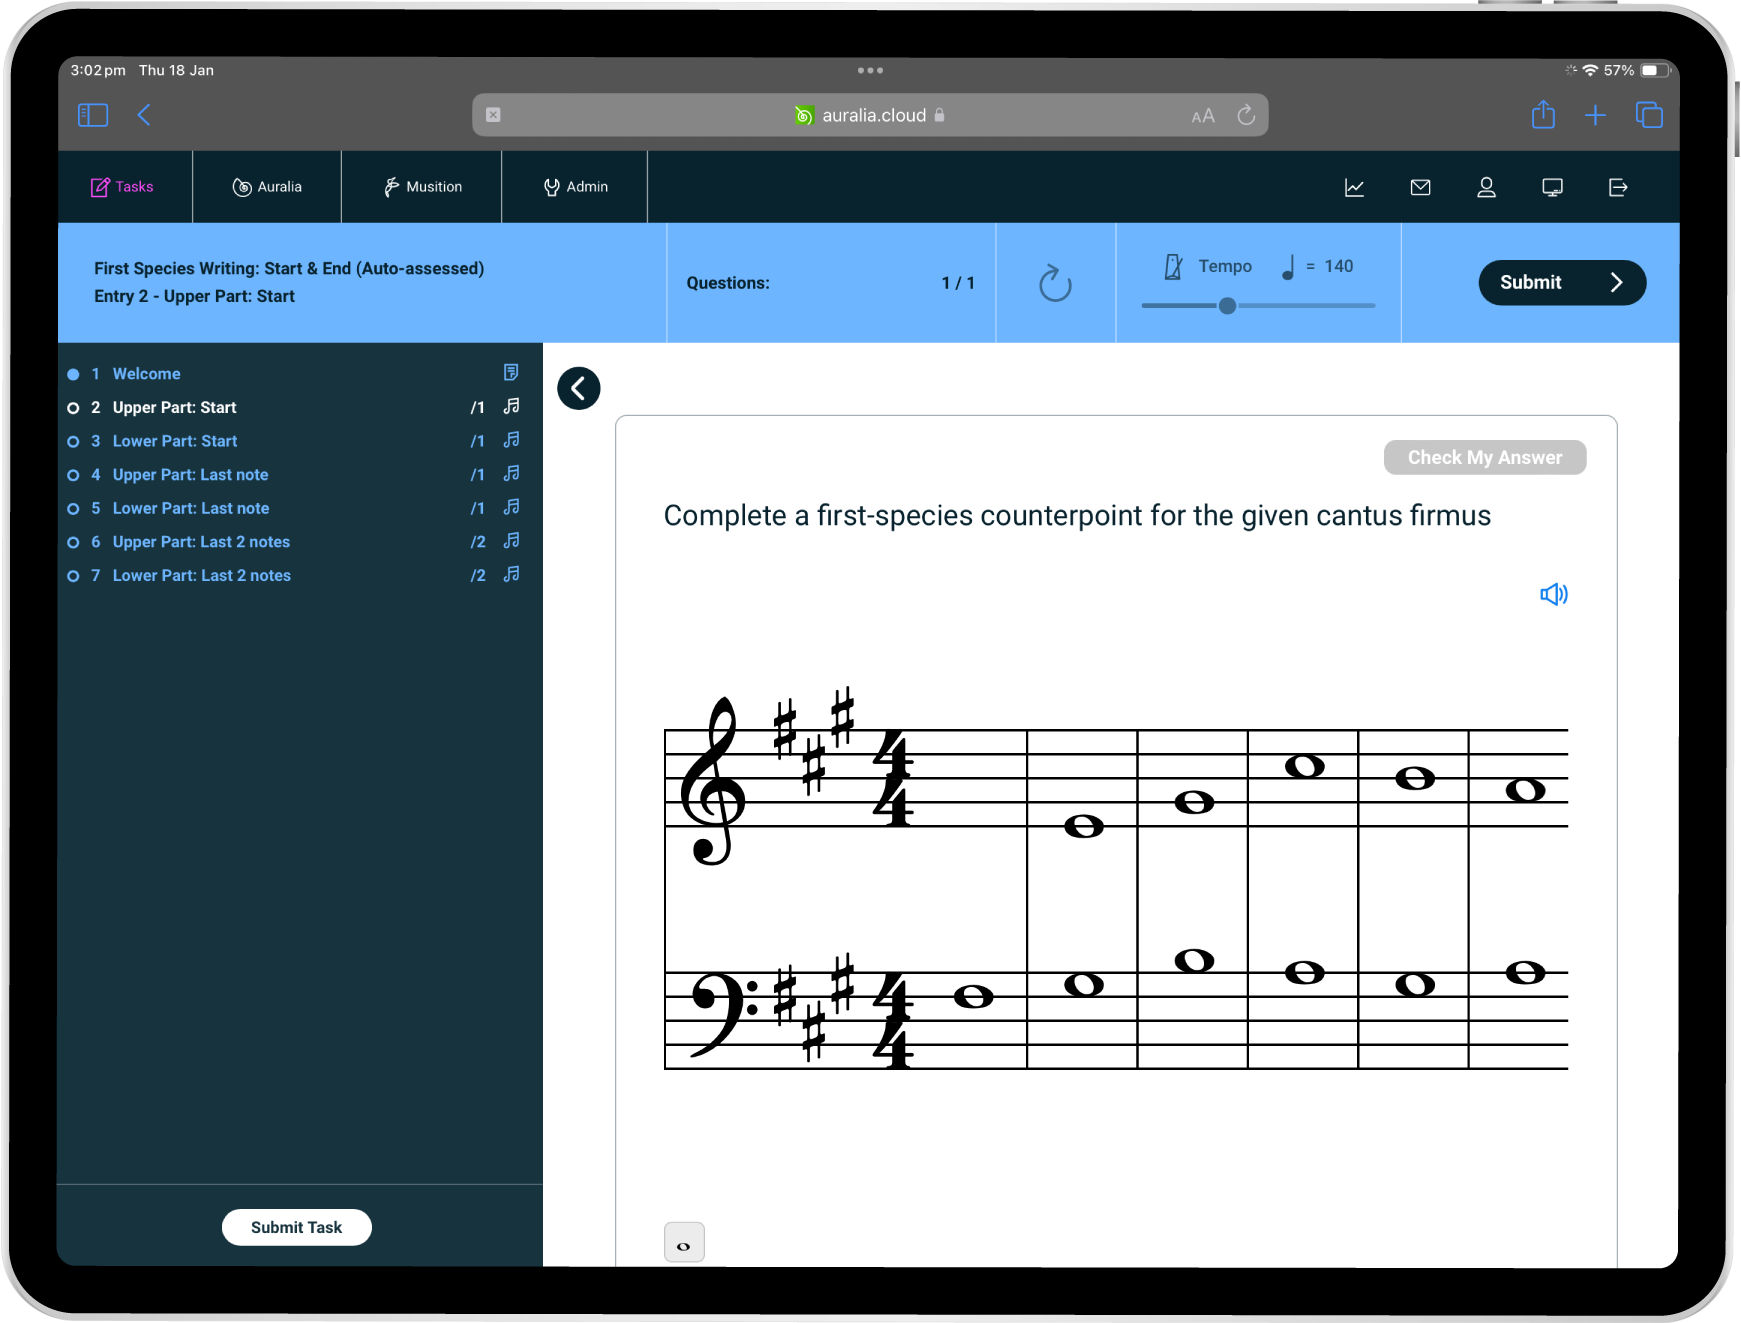Switch to the Musition tab
This screenshot has width=1741, height=1323.
point(422,187)
